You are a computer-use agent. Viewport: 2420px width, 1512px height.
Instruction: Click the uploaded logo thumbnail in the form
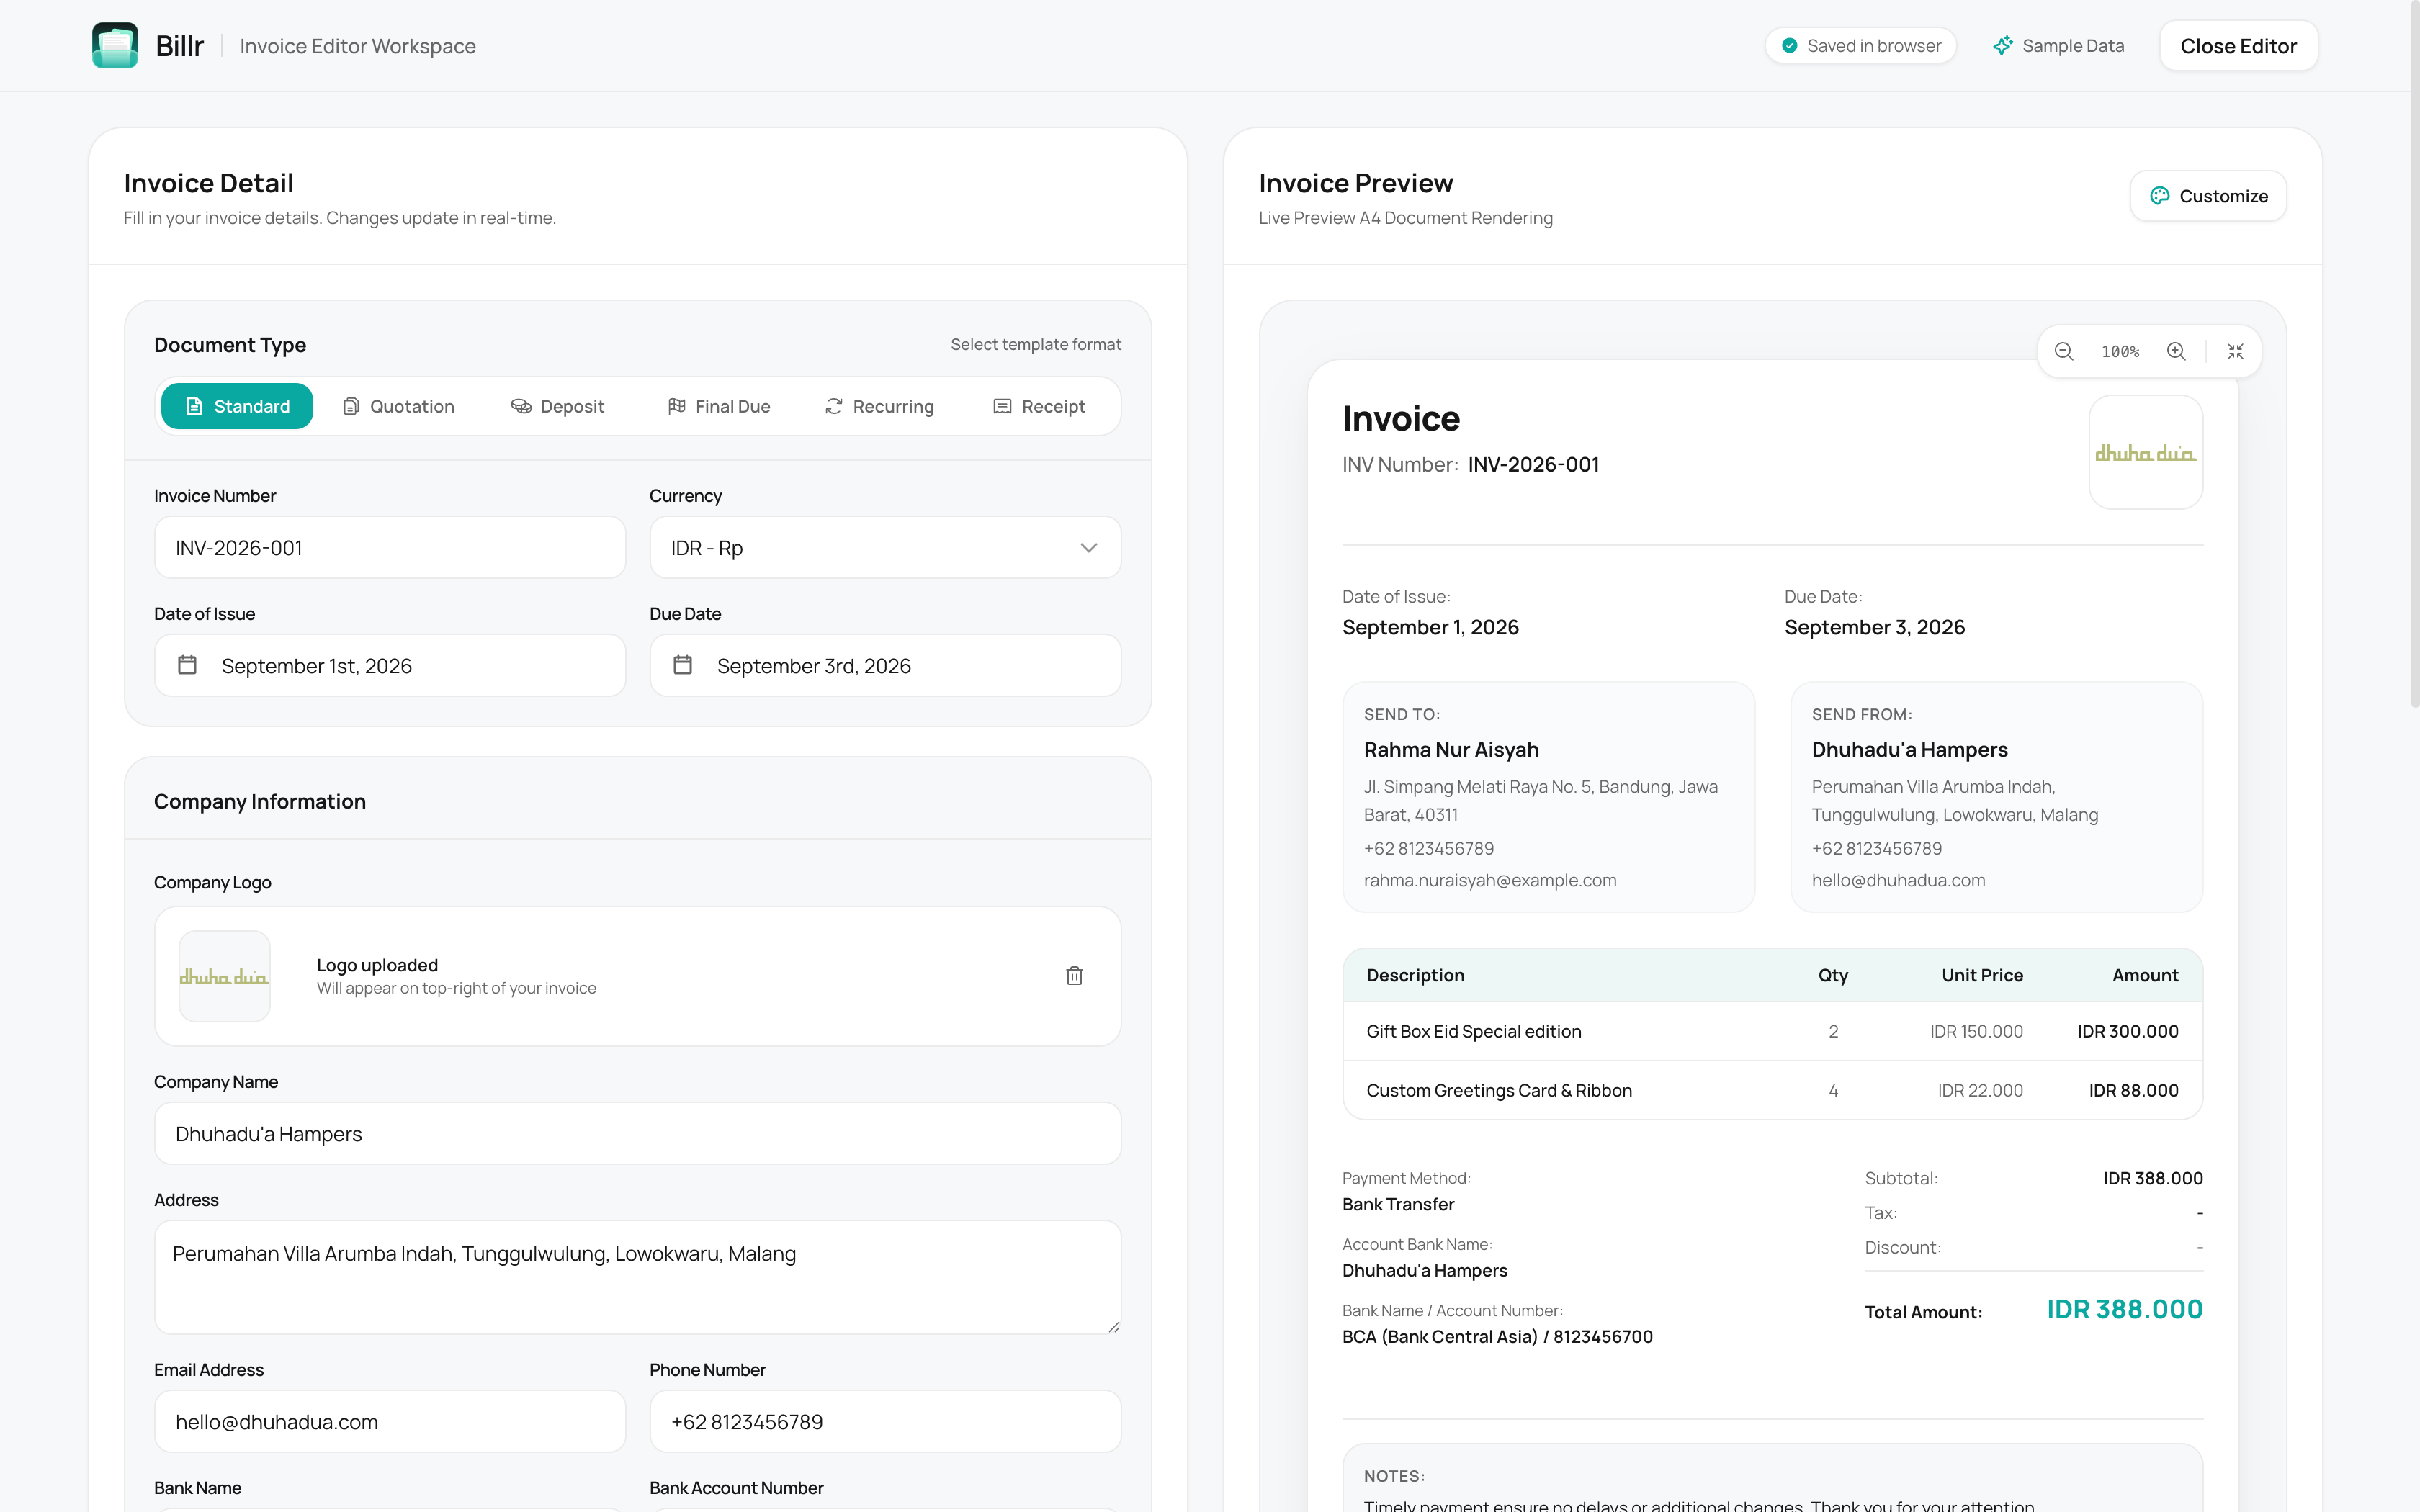point(224,976)
